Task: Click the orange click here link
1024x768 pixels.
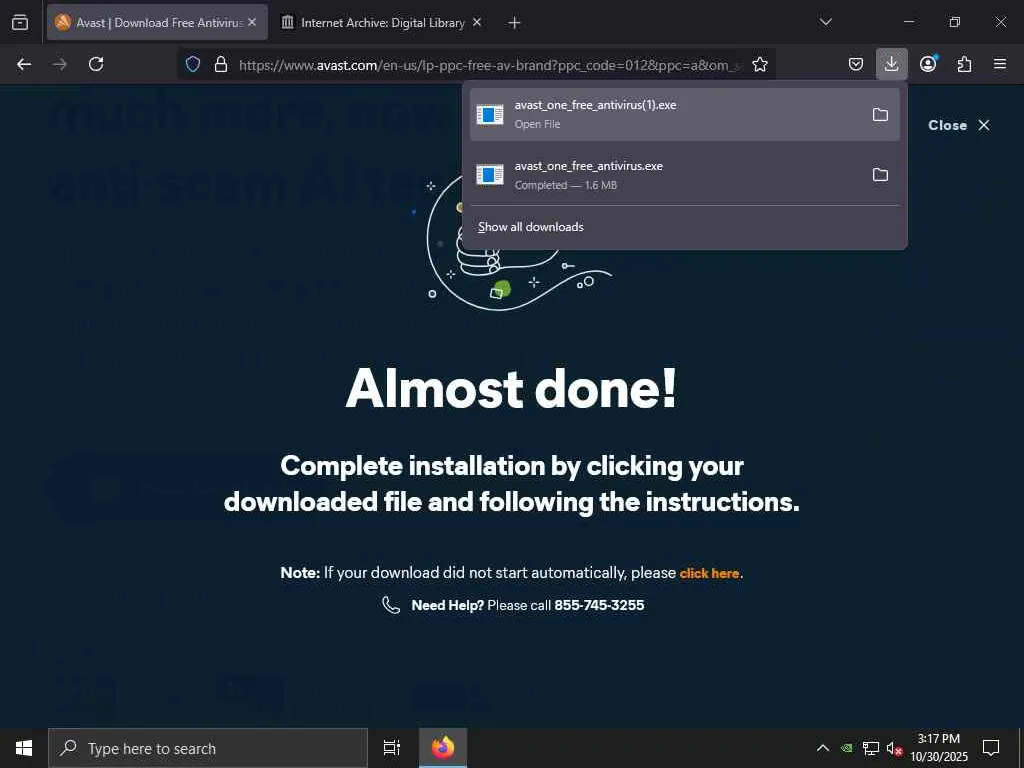Action: click(x=709, y=573)
